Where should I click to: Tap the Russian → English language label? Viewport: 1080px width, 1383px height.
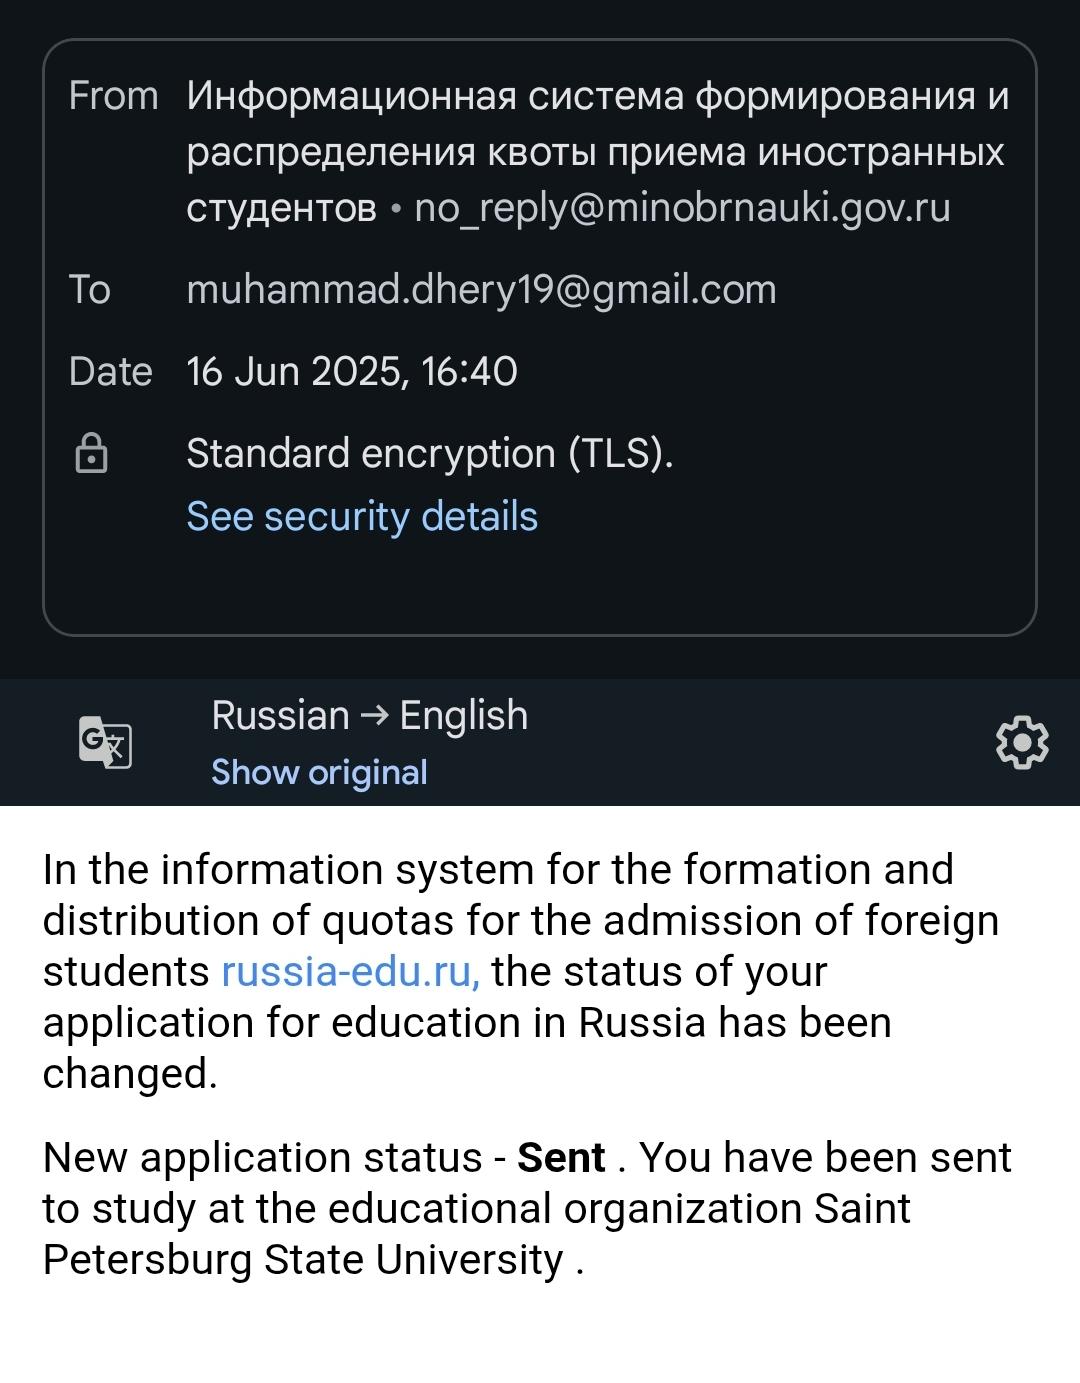click(369, 715)
